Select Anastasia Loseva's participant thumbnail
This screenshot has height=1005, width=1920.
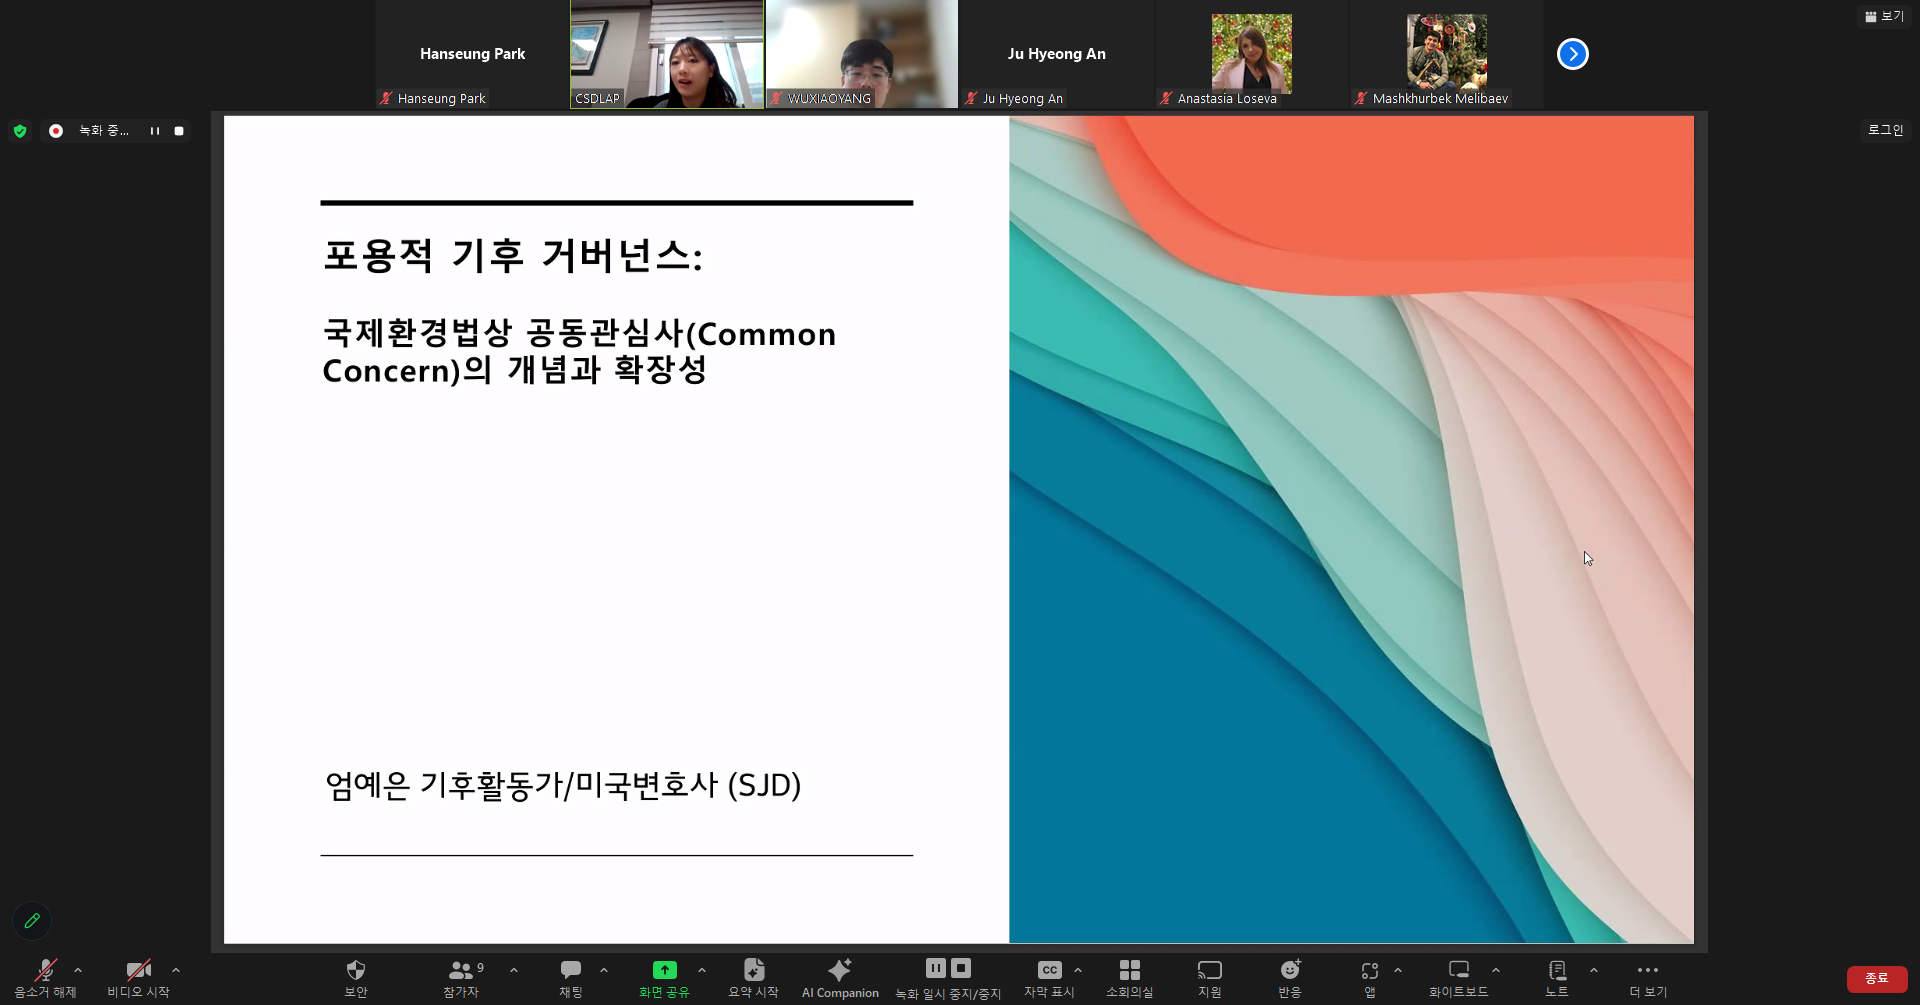pyautogui.click(x=1251, y=55)
